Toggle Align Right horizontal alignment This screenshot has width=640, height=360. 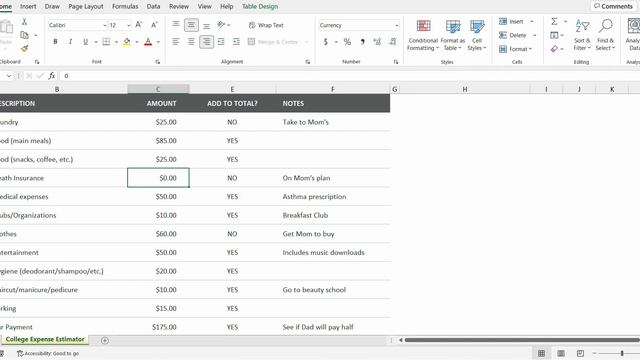tap(207, 42)
